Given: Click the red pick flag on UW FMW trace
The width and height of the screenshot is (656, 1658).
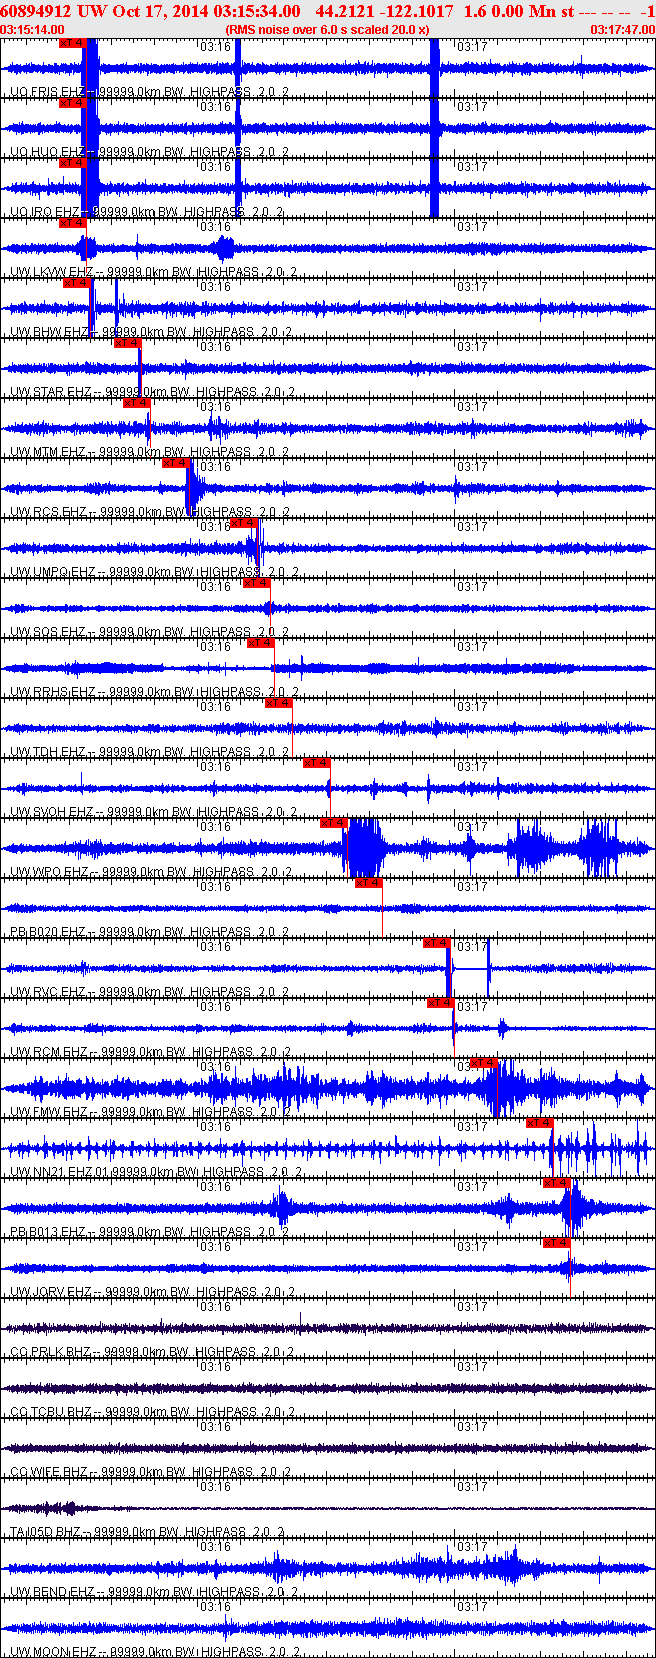Looking at the screenshot, I should point(483,1063).
